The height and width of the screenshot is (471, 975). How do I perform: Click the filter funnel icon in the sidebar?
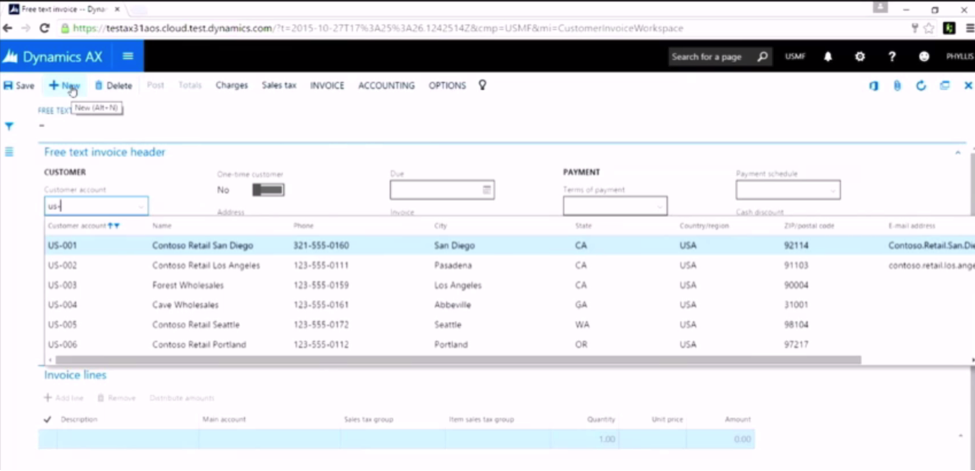(x=9, y=126)
